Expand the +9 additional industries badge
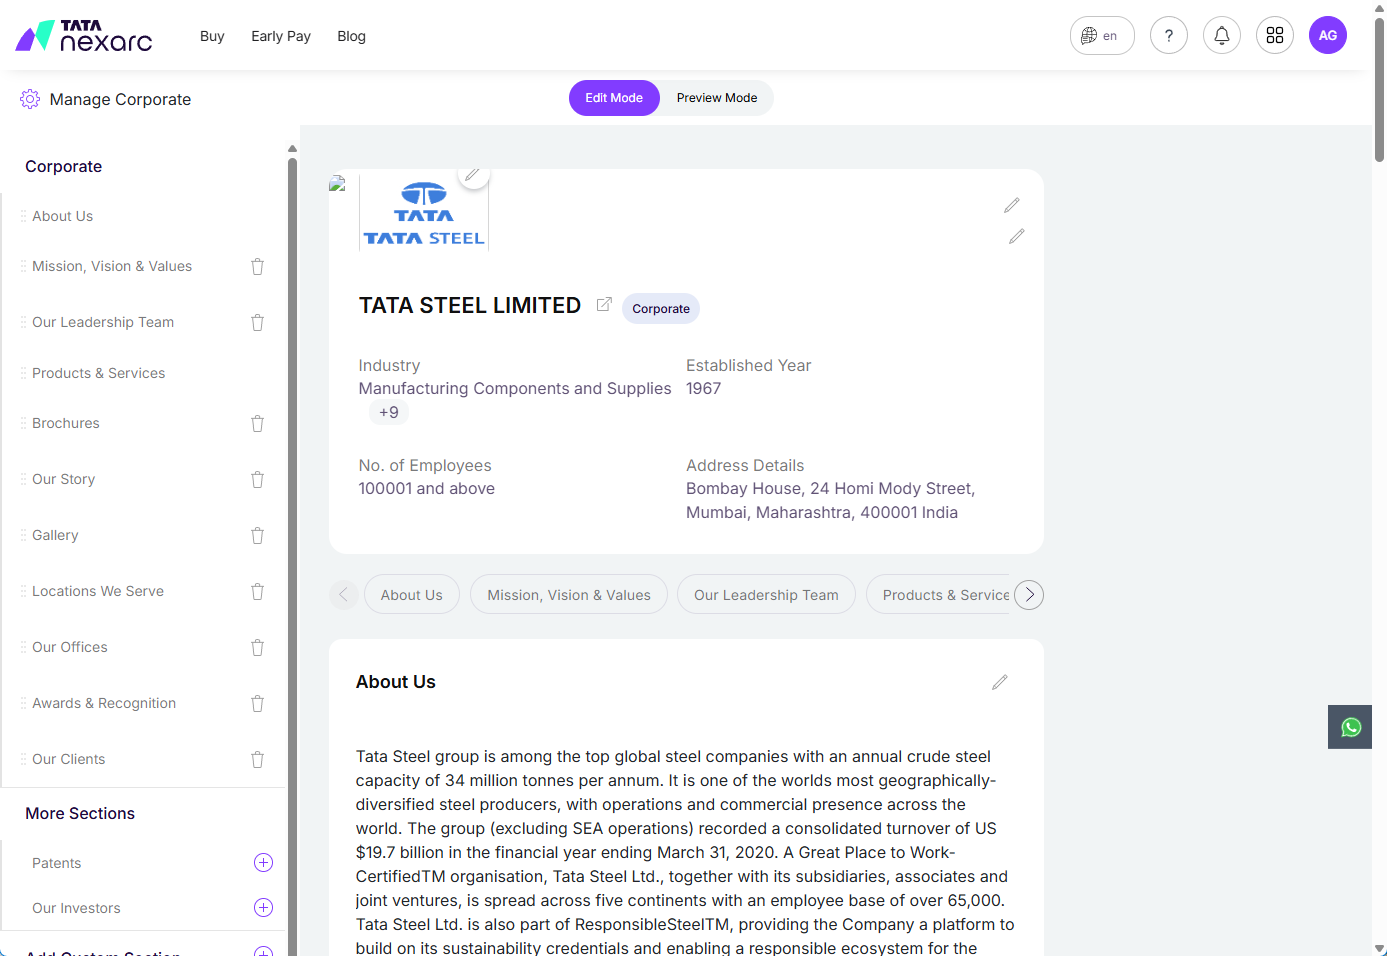 click(x=389, y=412)
